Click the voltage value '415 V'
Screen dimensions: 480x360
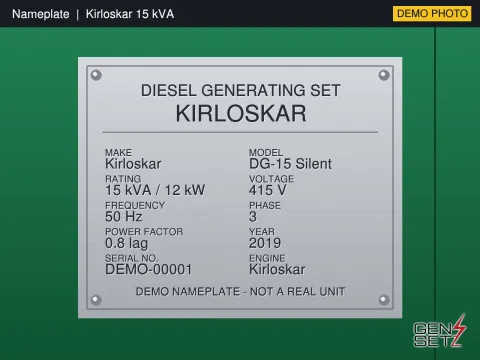(268, 190)
